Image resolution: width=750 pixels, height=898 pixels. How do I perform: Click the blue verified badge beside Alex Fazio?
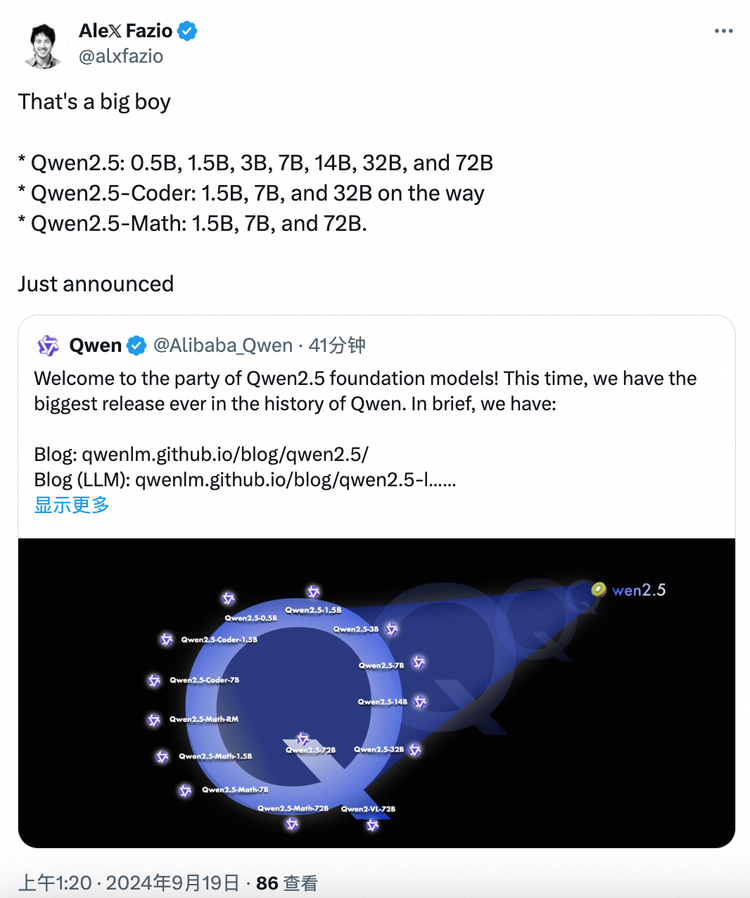pos(187,31)
